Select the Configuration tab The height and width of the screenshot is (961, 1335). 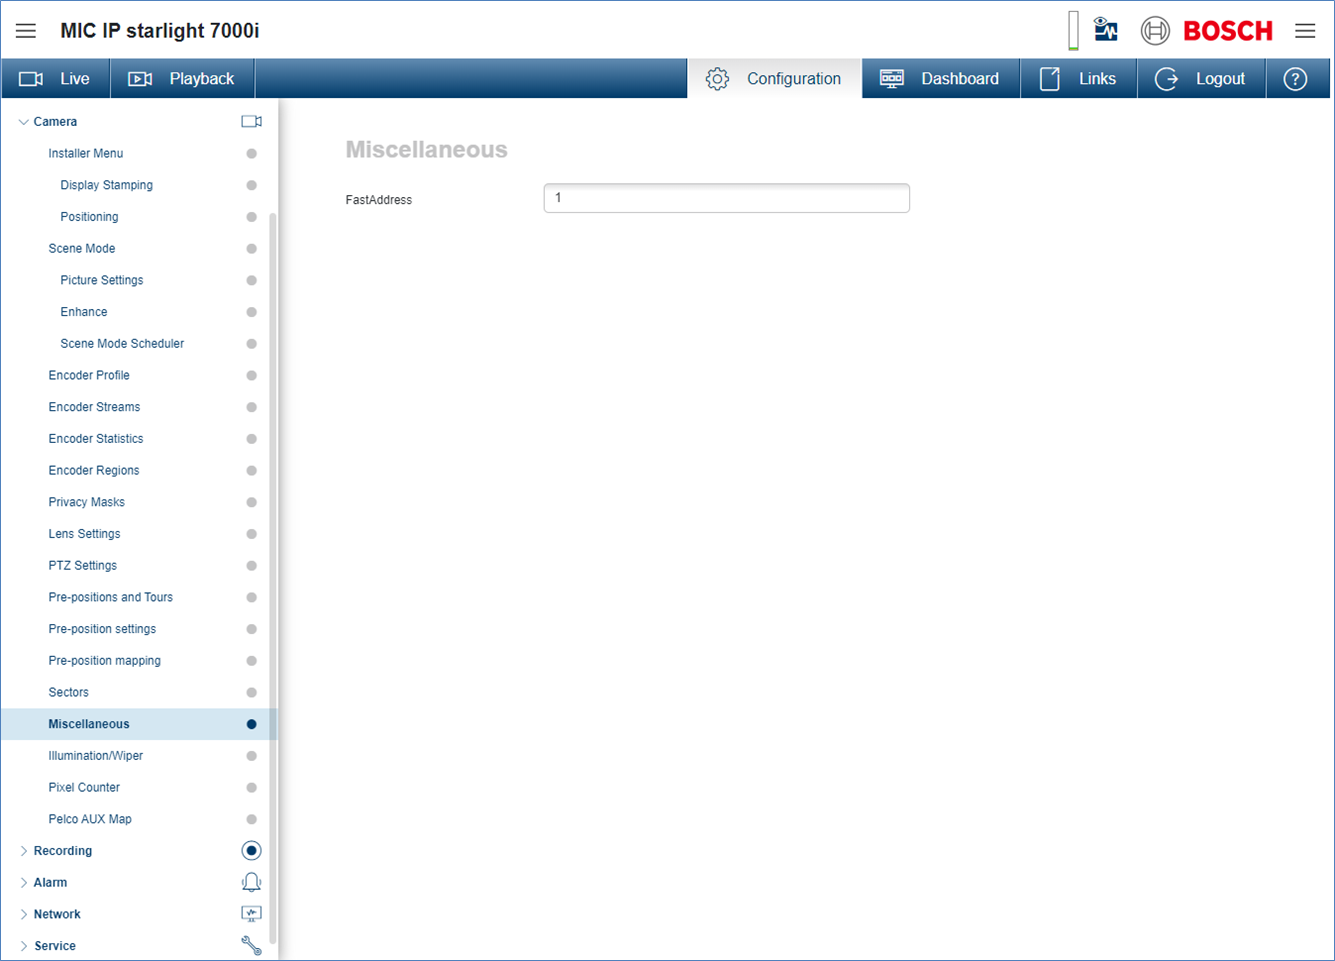point(774,79)
